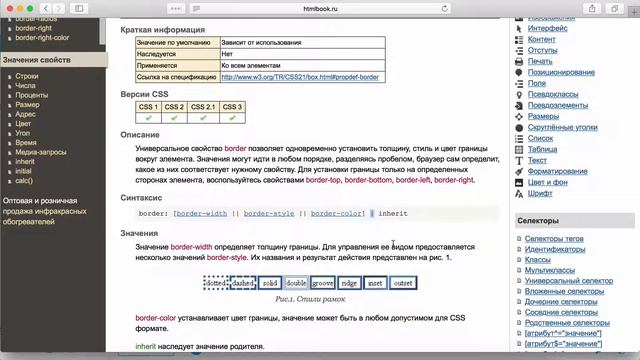Open Медиа-запросы in the sidebar
Viewport: 640px width, 360px height.
pyautogui.click(x=41, y=152)
